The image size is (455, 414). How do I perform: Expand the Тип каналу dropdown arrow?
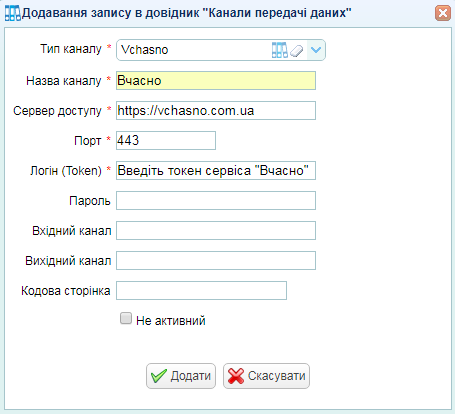pos(316,50)
